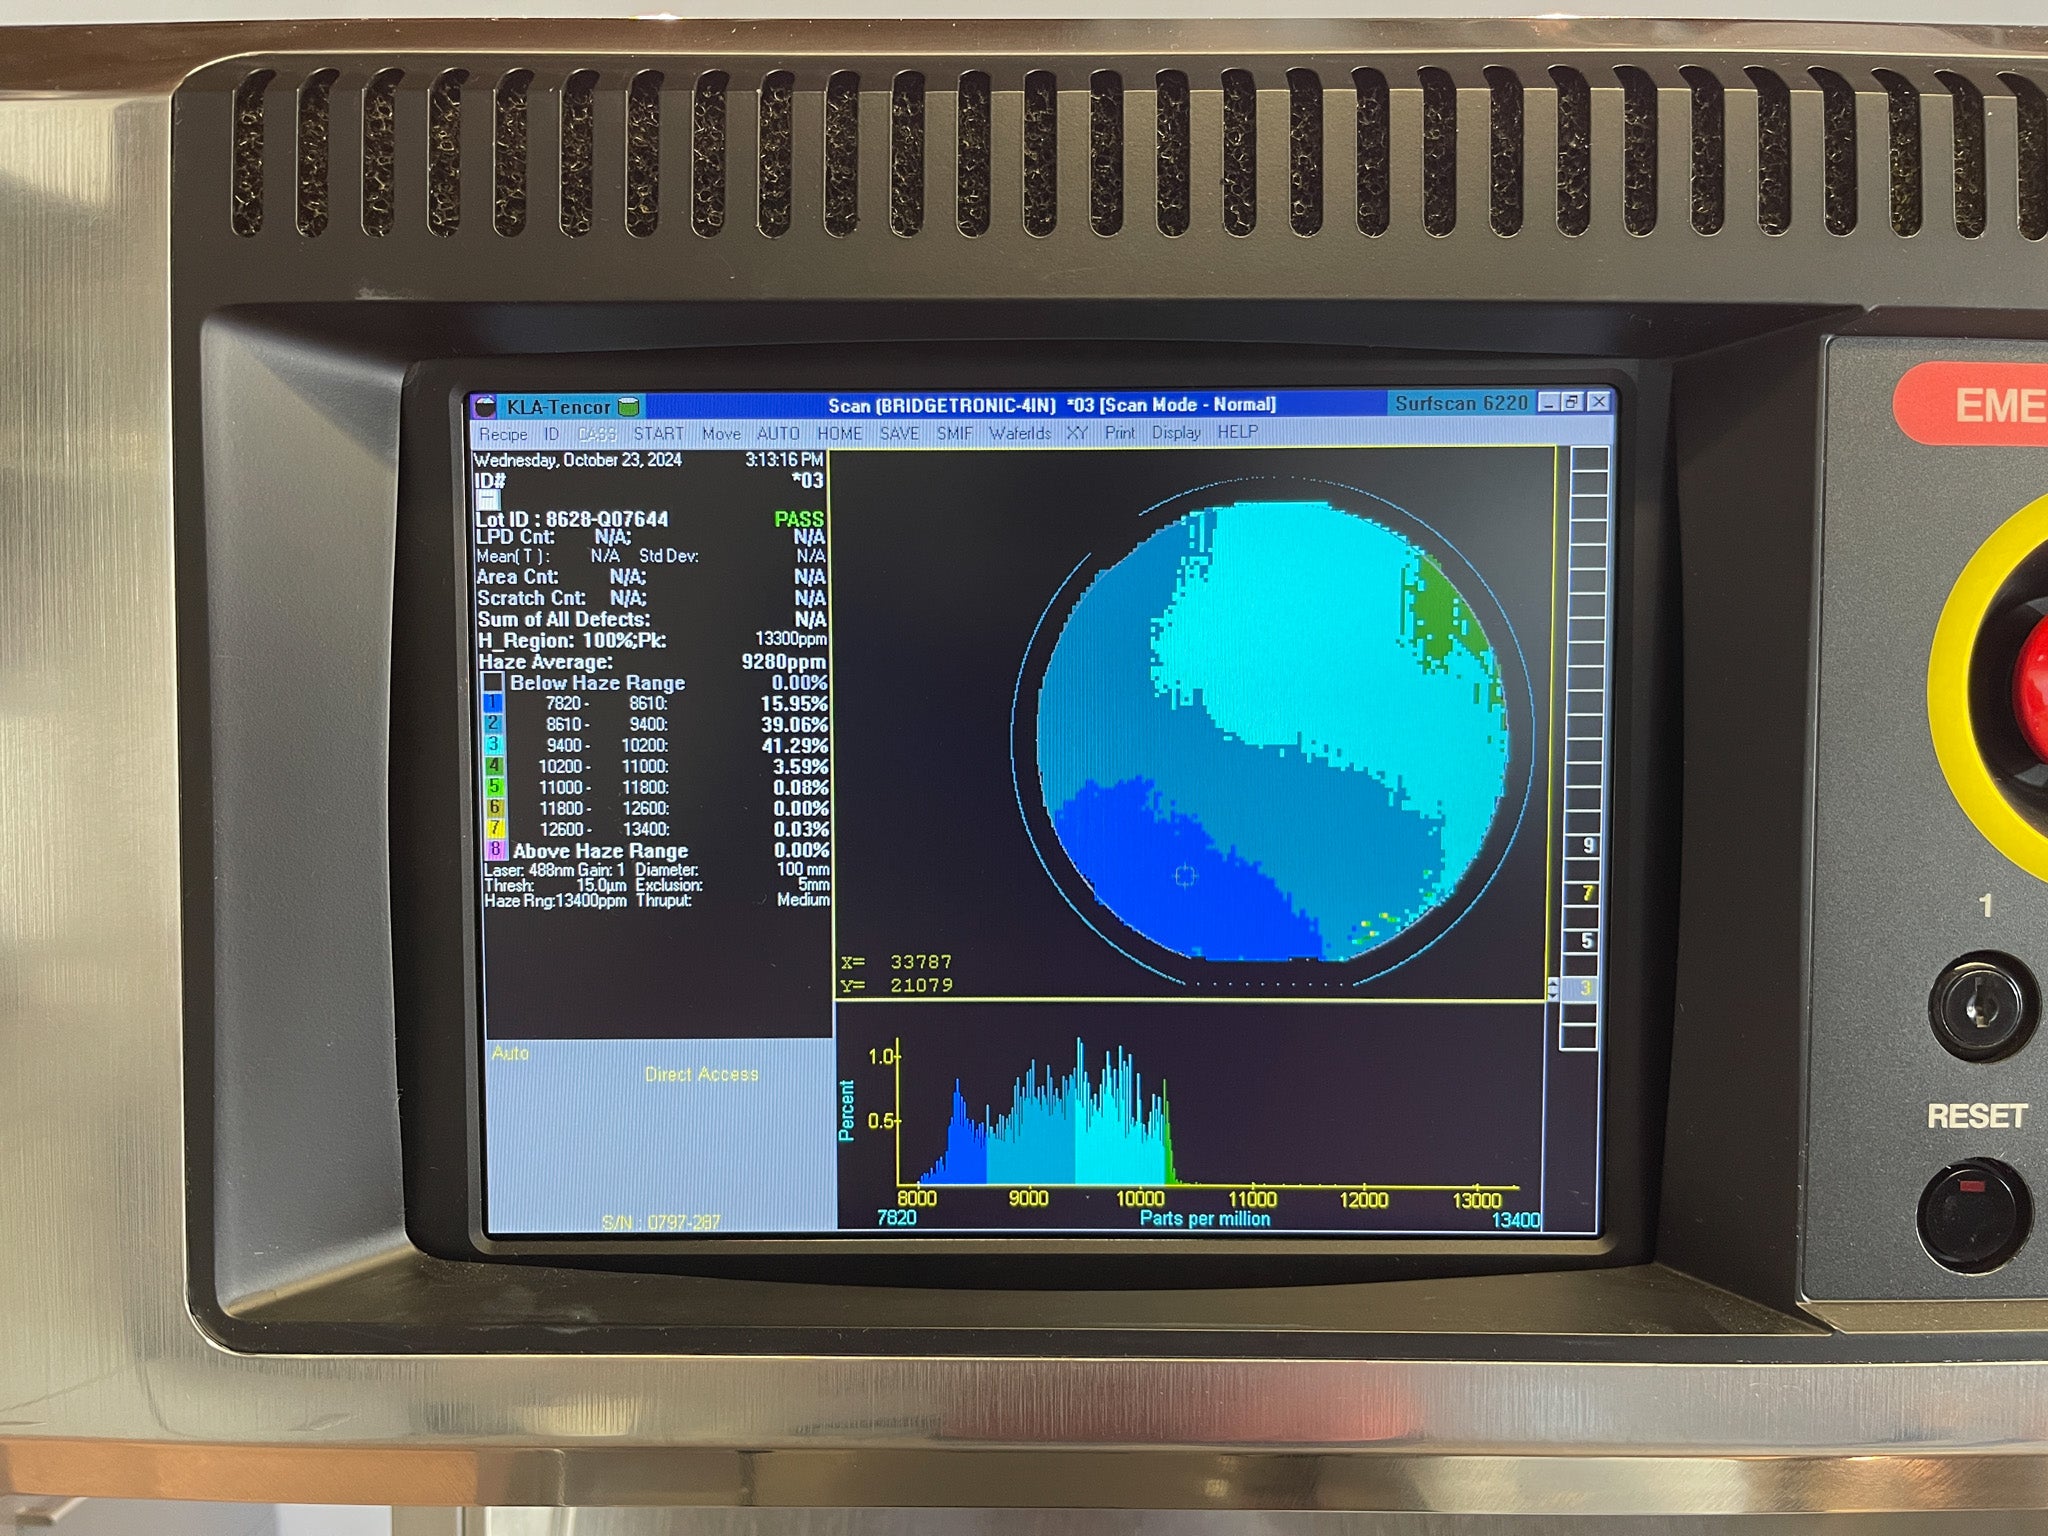Click the green wafer cassette icon beside KLA-Tencor
Screen dimensions: 2048x1536
628,406
